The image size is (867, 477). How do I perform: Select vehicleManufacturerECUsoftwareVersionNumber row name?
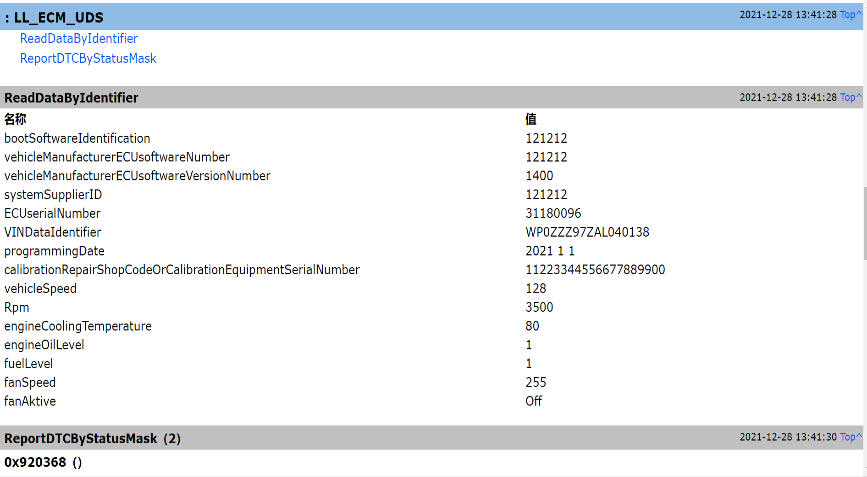tap(137, 176)
